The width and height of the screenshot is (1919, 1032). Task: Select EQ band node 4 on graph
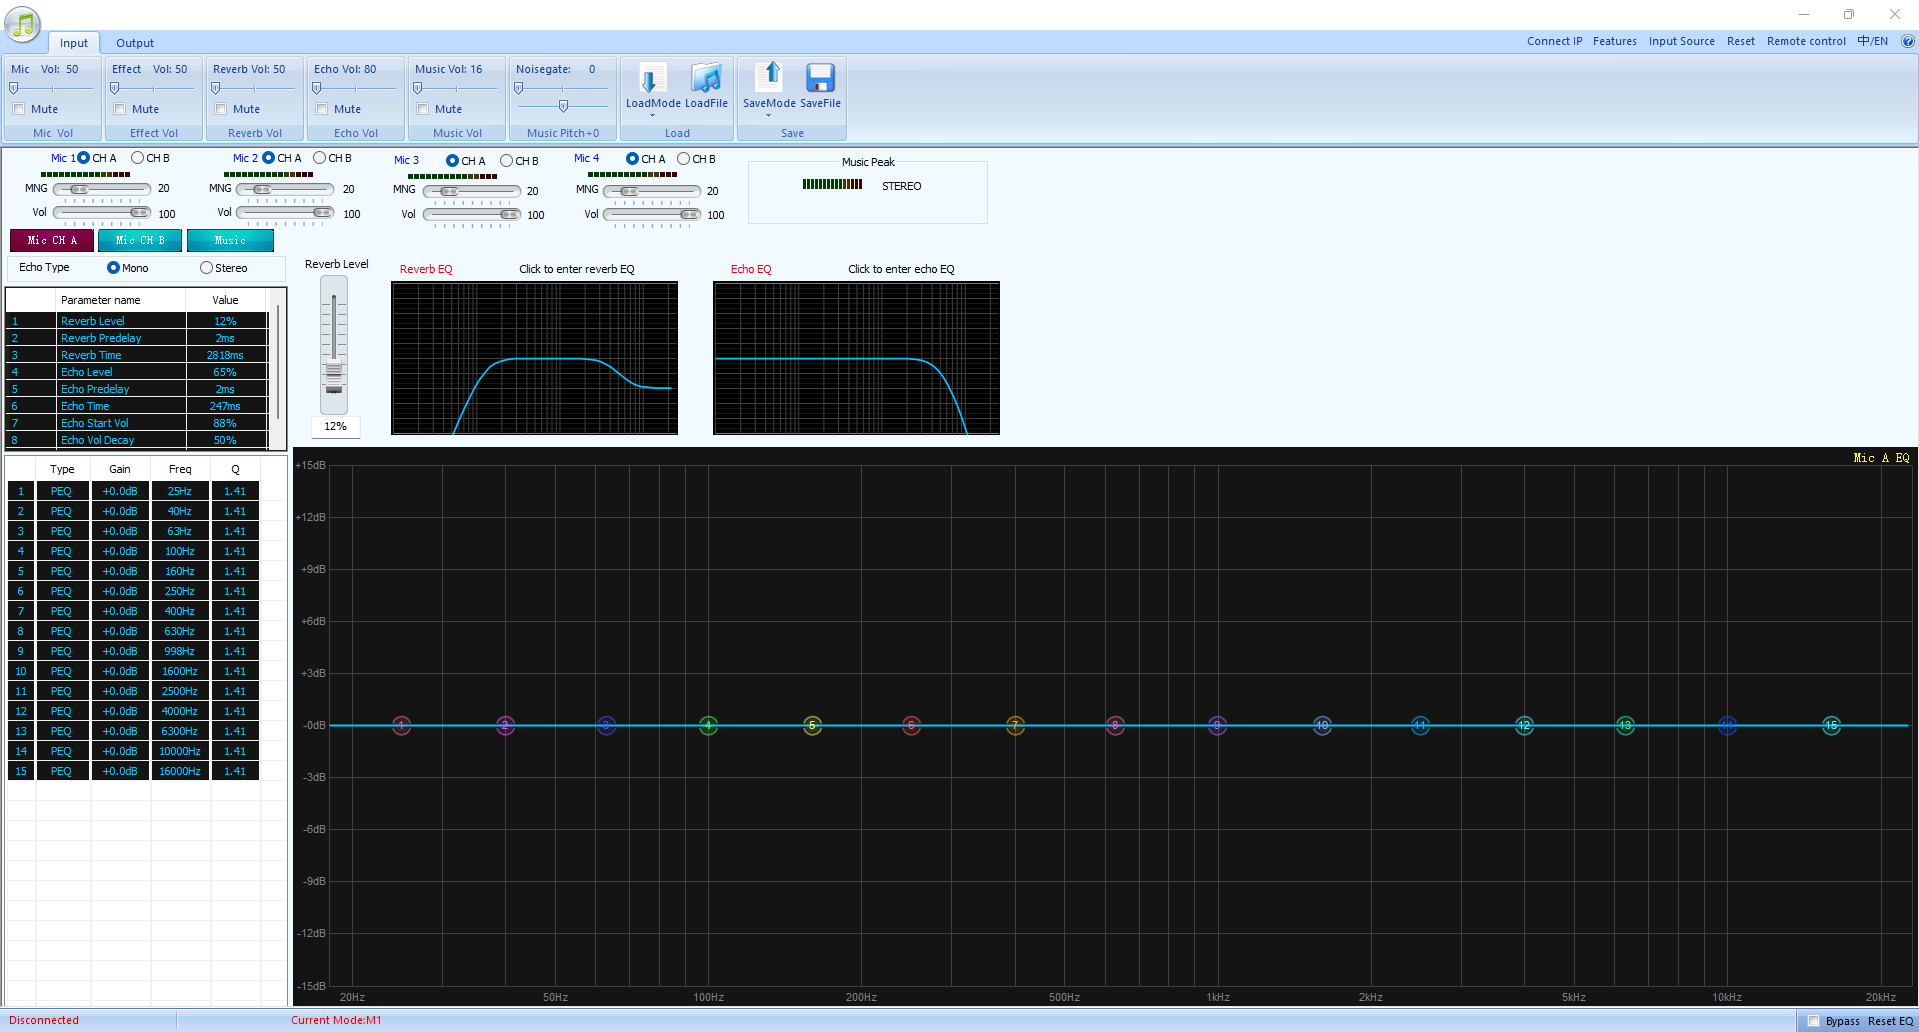(708, 725)
